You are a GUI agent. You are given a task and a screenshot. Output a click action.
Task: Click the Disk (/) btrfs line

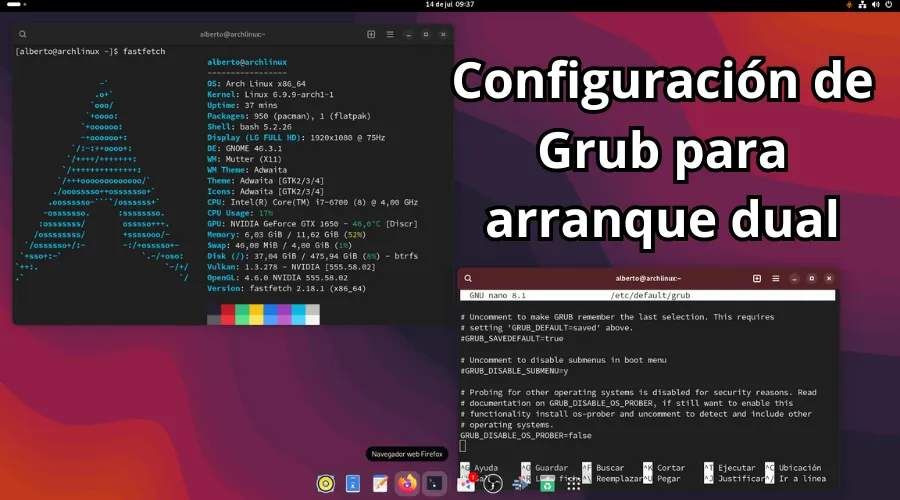[x=312, y=257]
